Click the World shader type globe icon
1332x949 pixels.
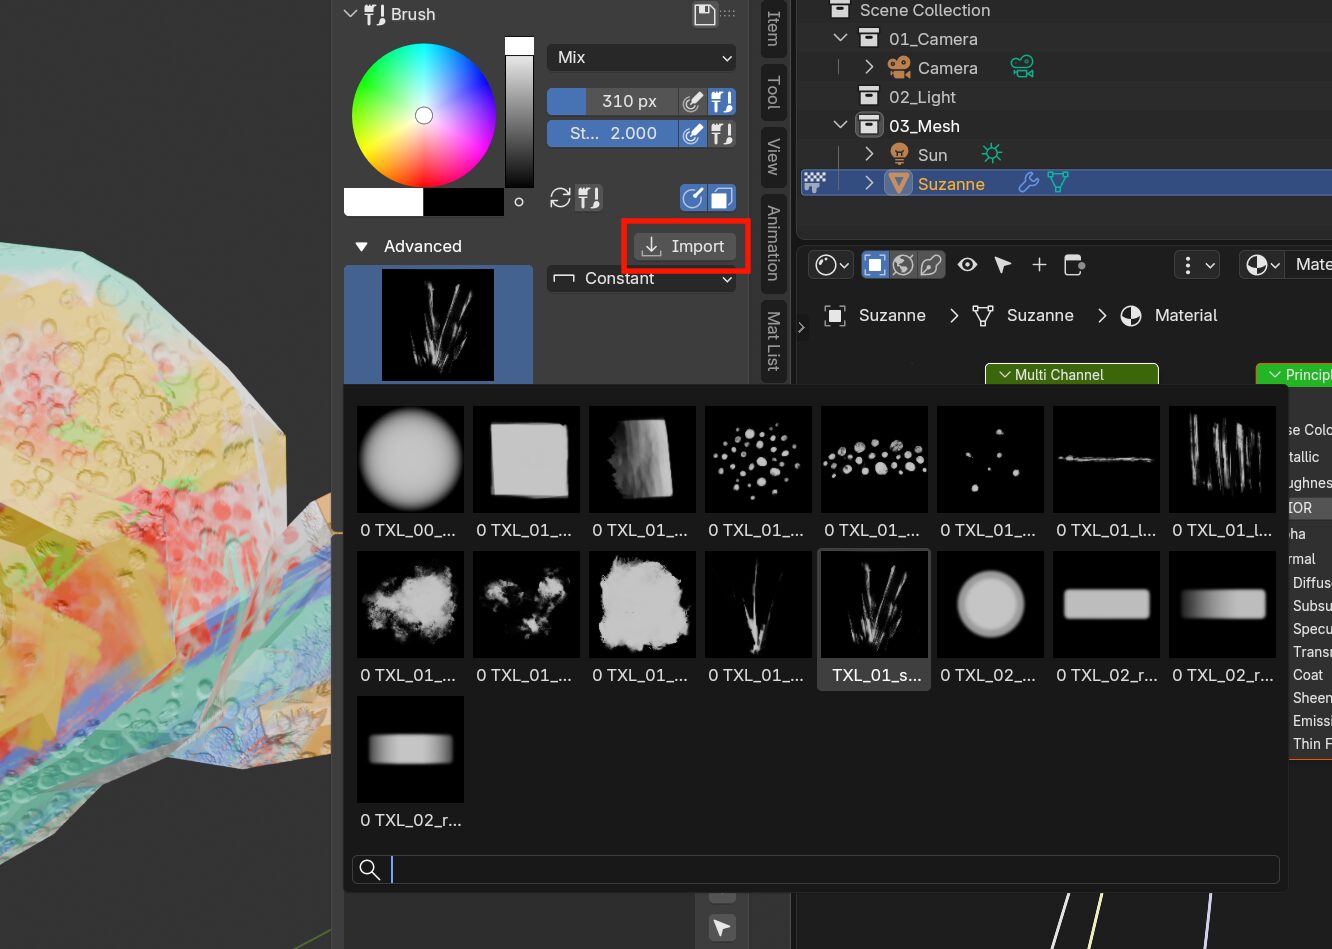(x=903, y=265)
